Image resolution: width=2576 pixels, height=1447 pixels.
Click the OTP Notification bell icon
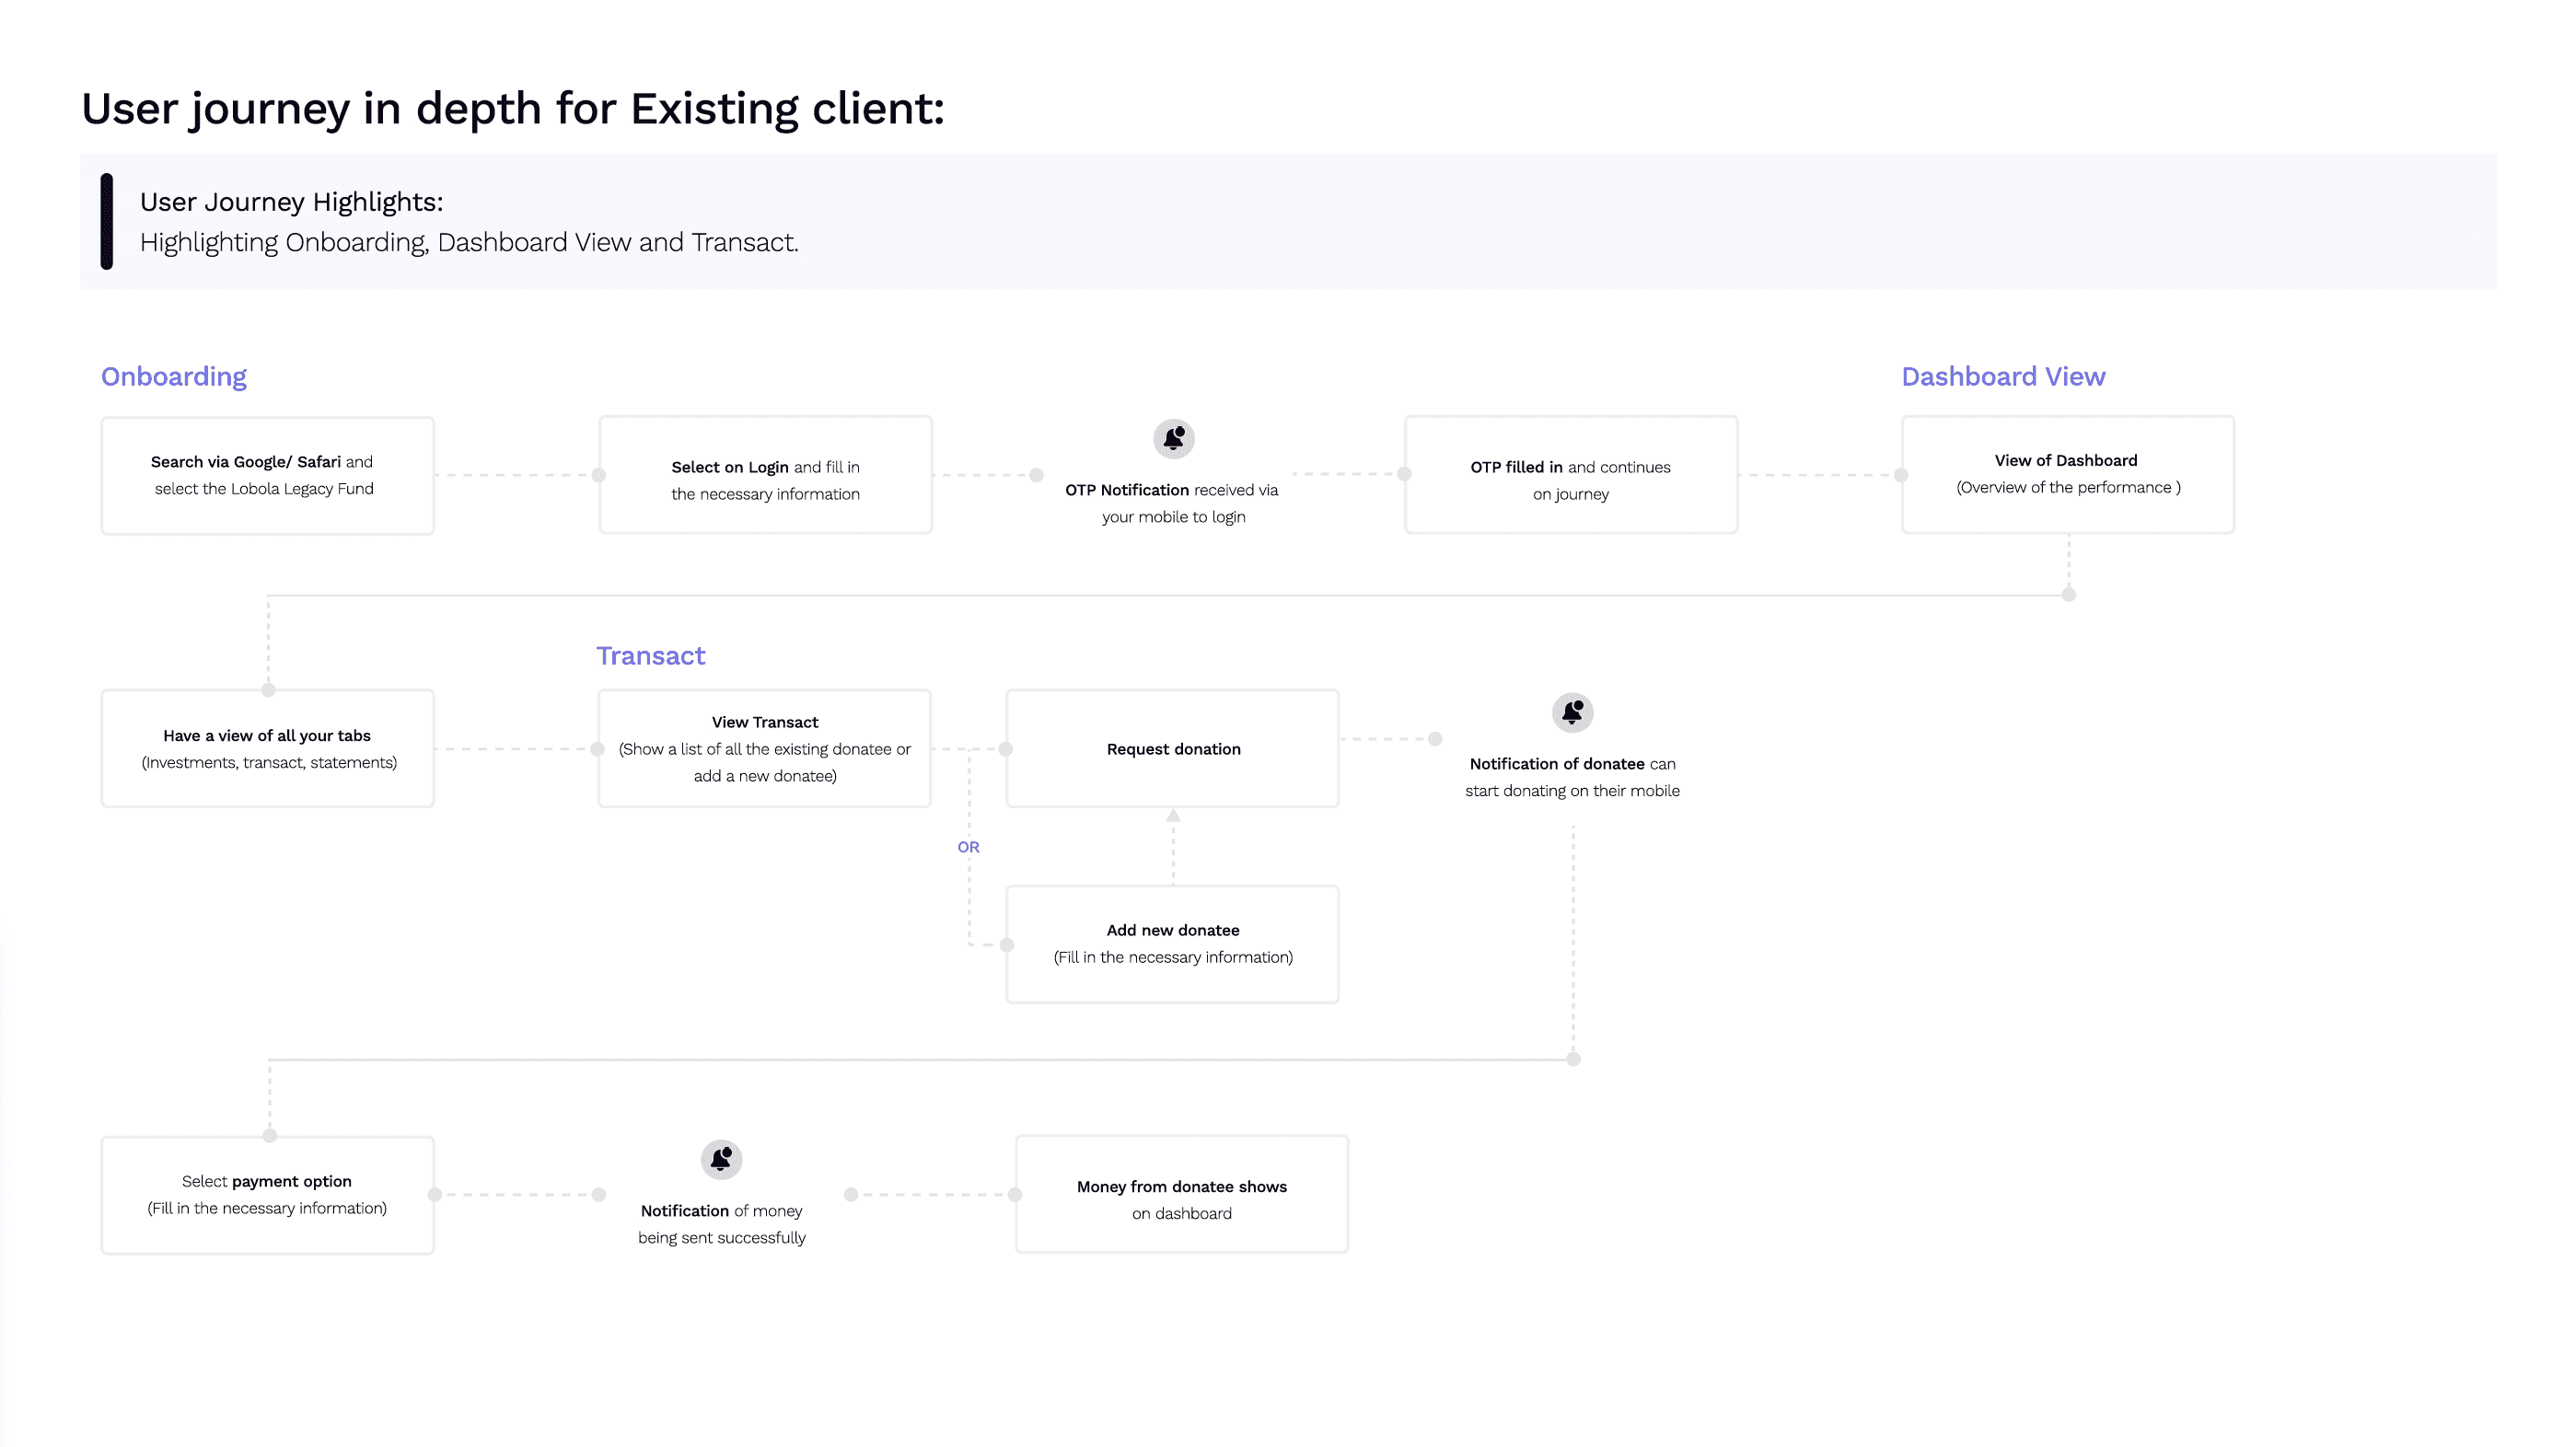coord(1173,439)
